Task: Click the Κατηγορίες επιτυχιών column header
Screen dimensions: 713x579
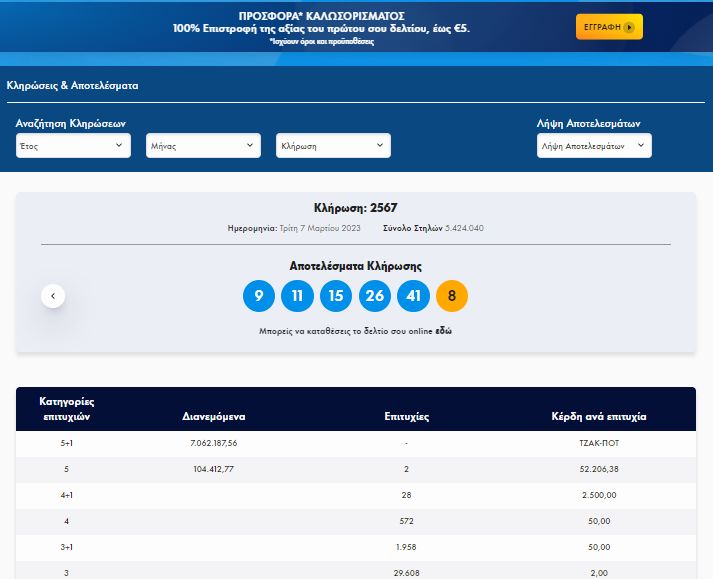Action: pyautogui.click(x=66, y=409)
